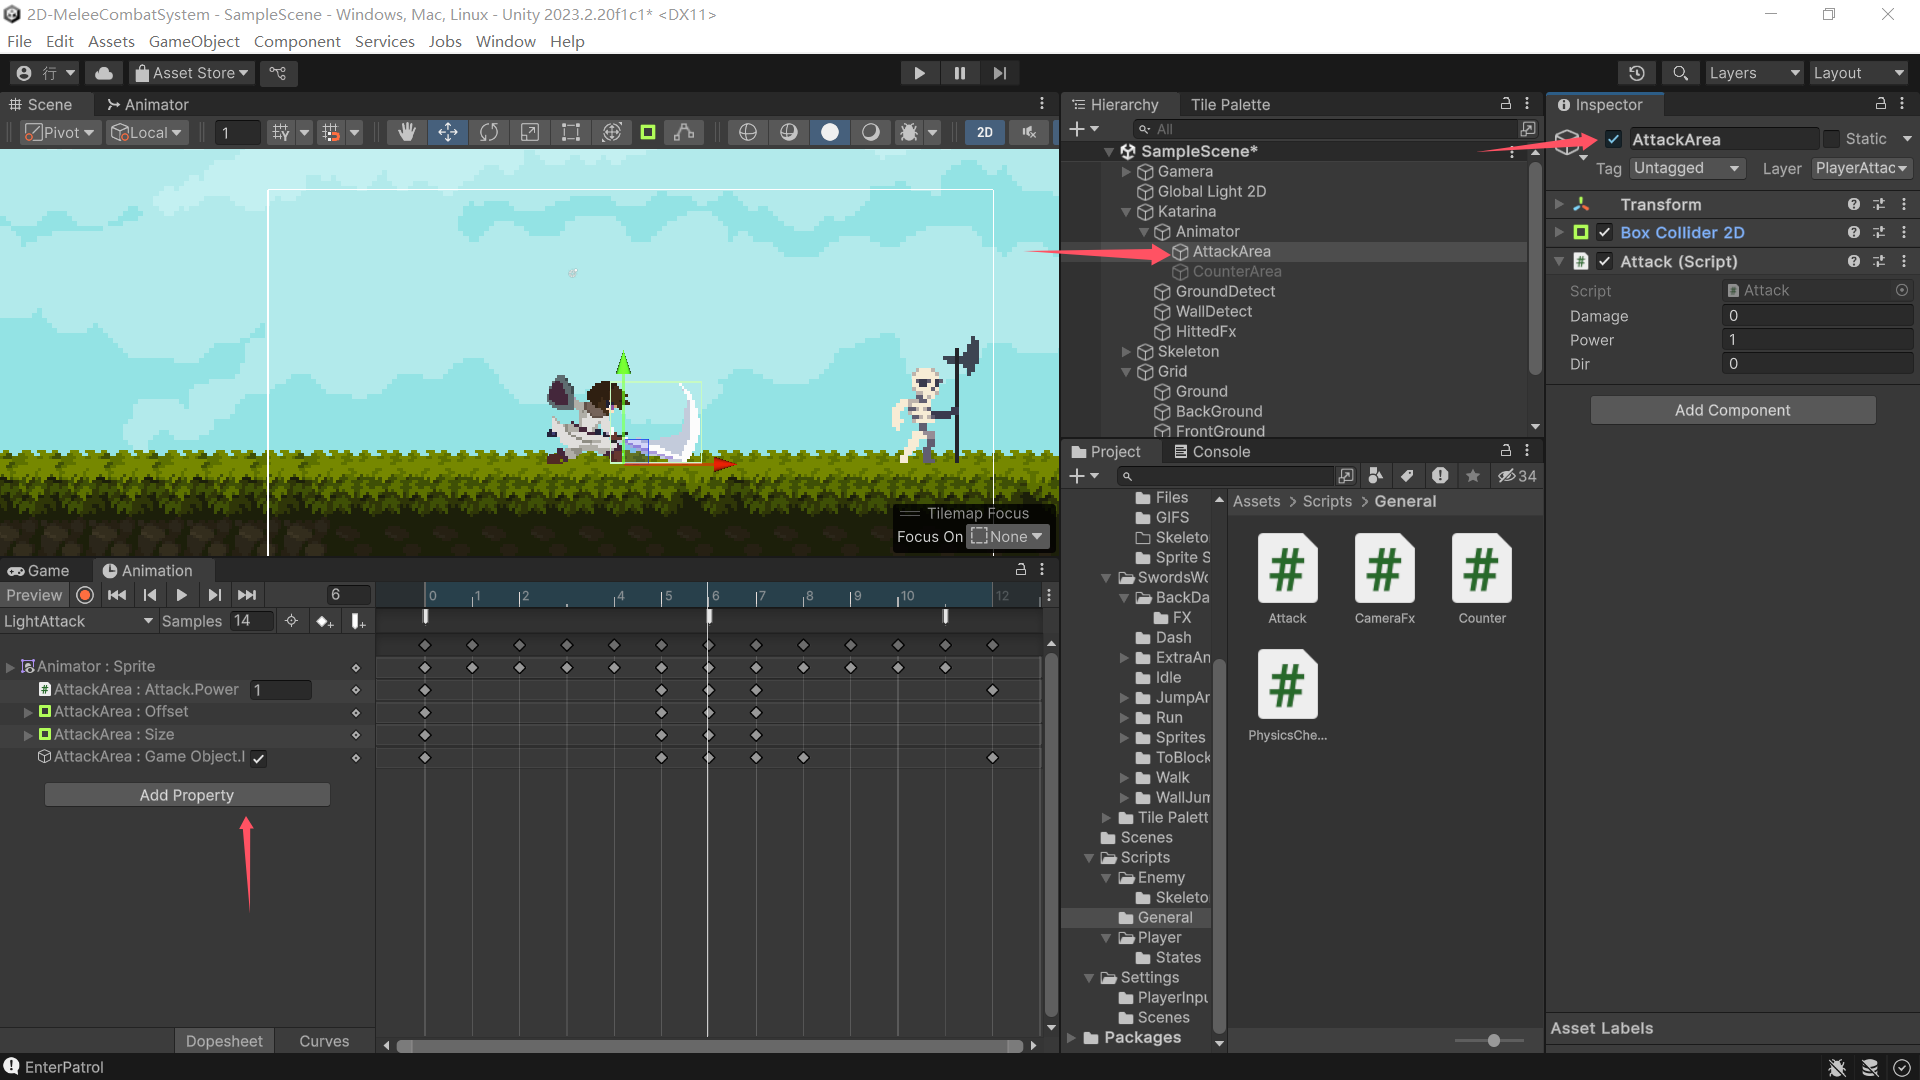Select the Rotate tool
This screenshot has height=1080, width=1920.
[x=489, y=132]
